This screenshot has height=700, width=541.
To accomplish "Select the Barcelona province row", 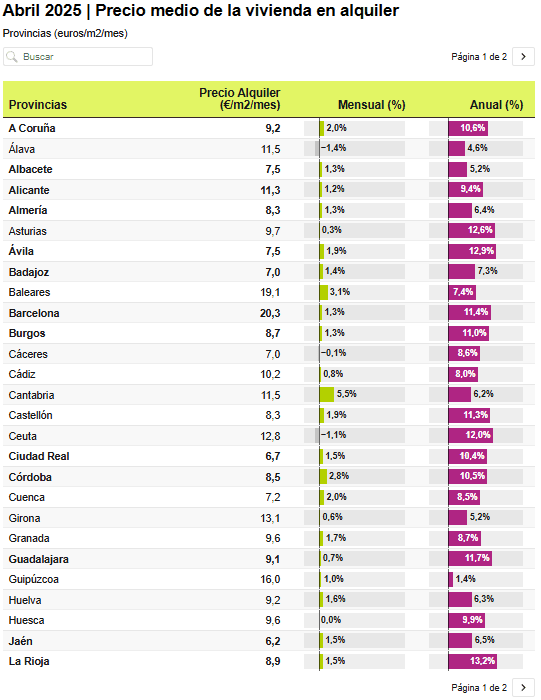I will point(269,313).
